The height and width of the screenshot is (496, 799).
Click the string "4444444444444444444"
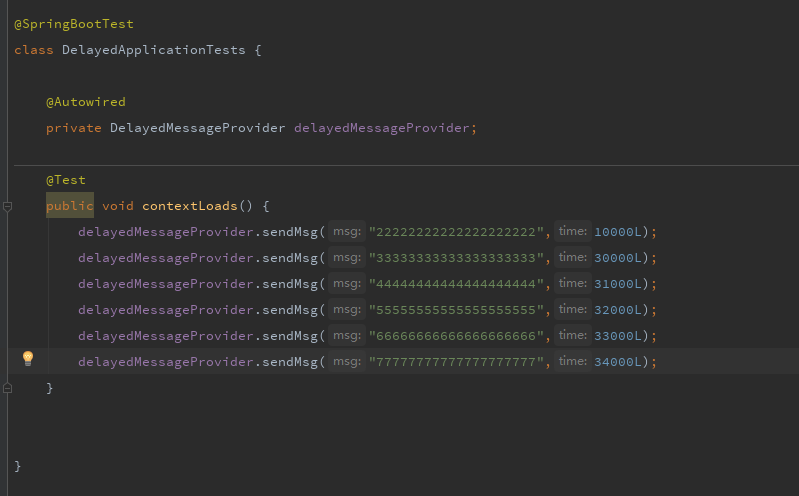pyautogui.click(x=456, y=284)
